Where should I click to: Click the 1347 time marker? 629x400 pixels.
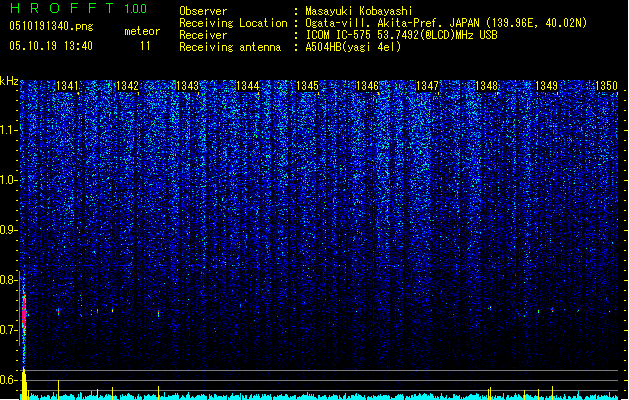pos(428,86)
